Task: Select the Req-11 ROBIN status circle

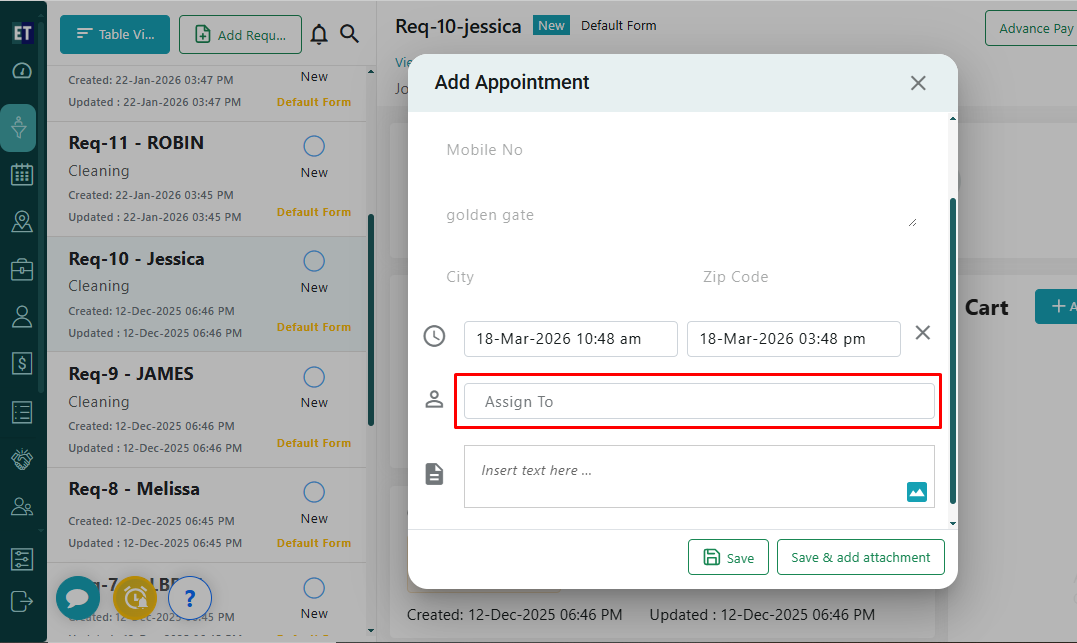Action: pyautogui.click(x=314, y=147)
